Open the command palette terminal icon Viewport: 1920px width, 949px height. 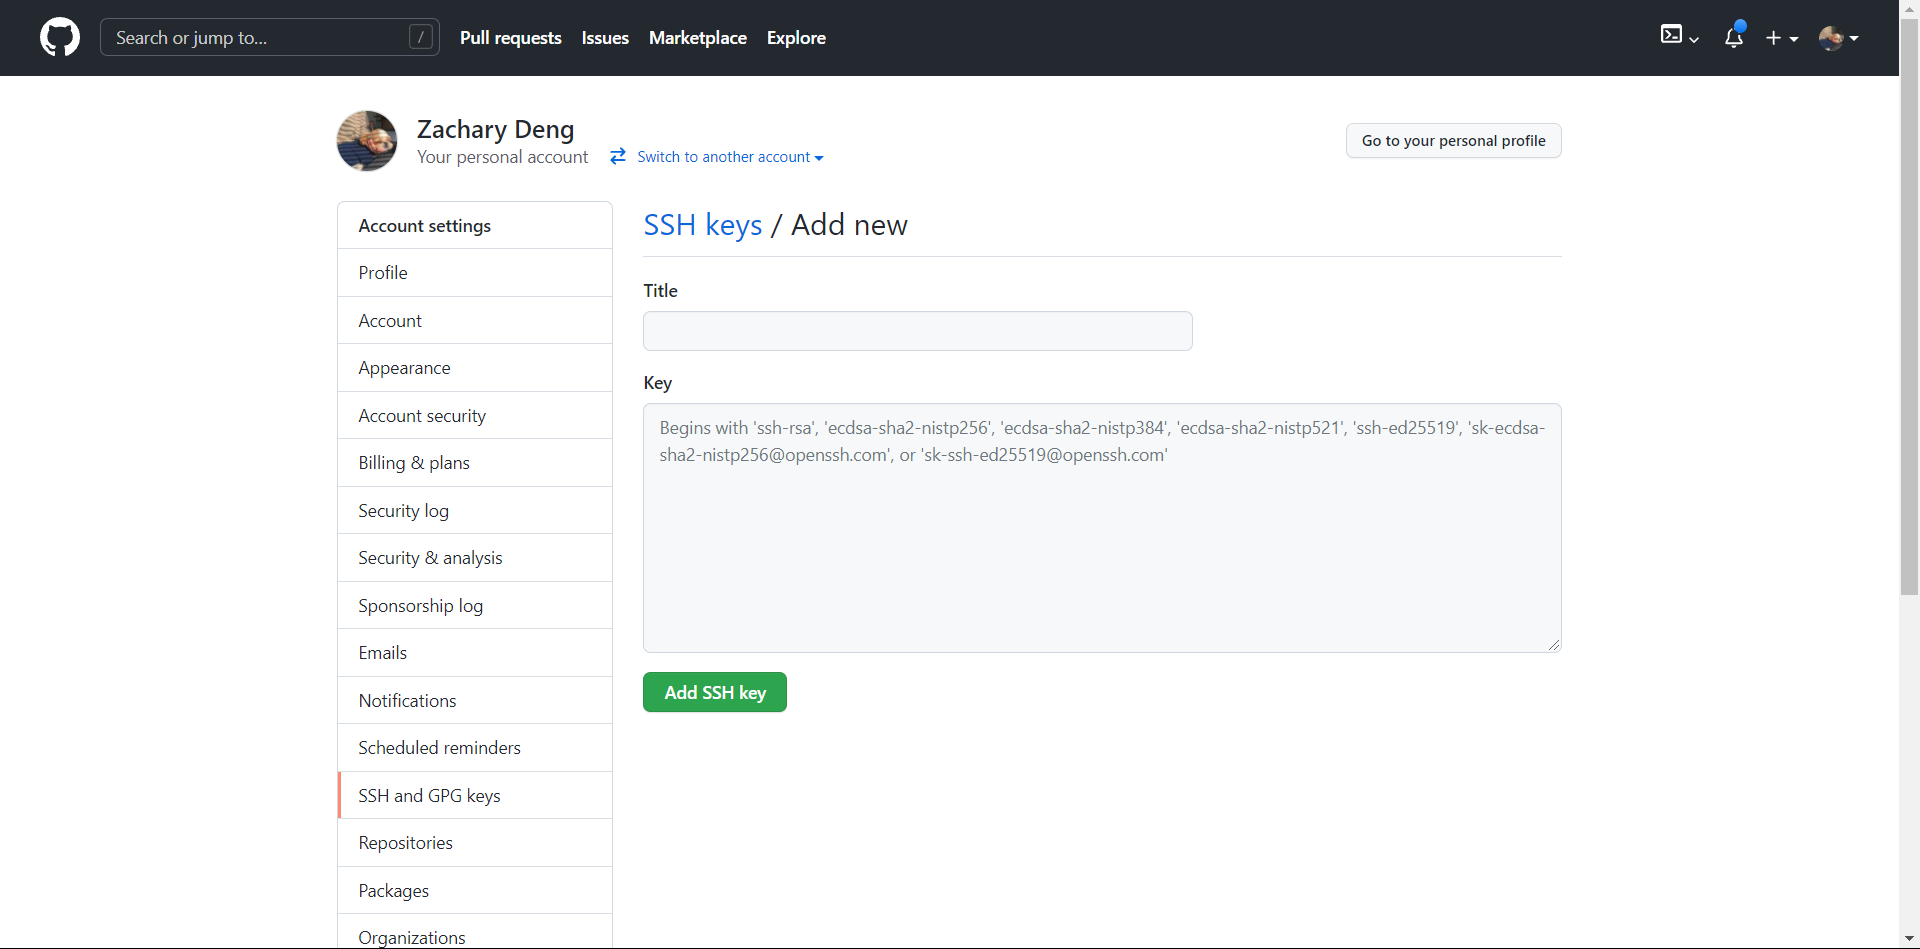[x=1672, y=35]
